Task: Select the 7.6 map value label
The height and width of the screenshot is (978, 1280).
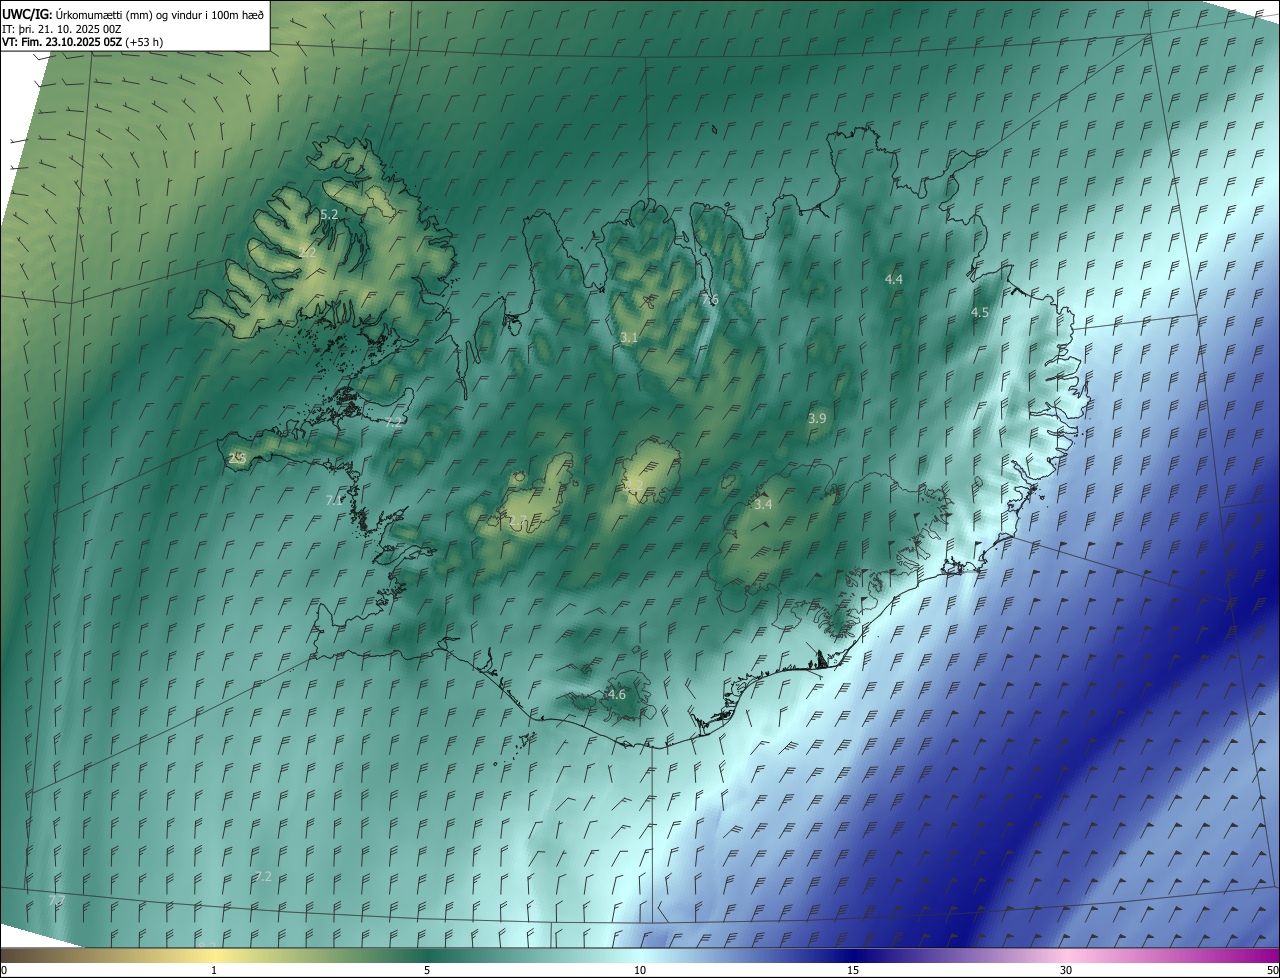Action: pyautogui.click(x=710, y=300)
